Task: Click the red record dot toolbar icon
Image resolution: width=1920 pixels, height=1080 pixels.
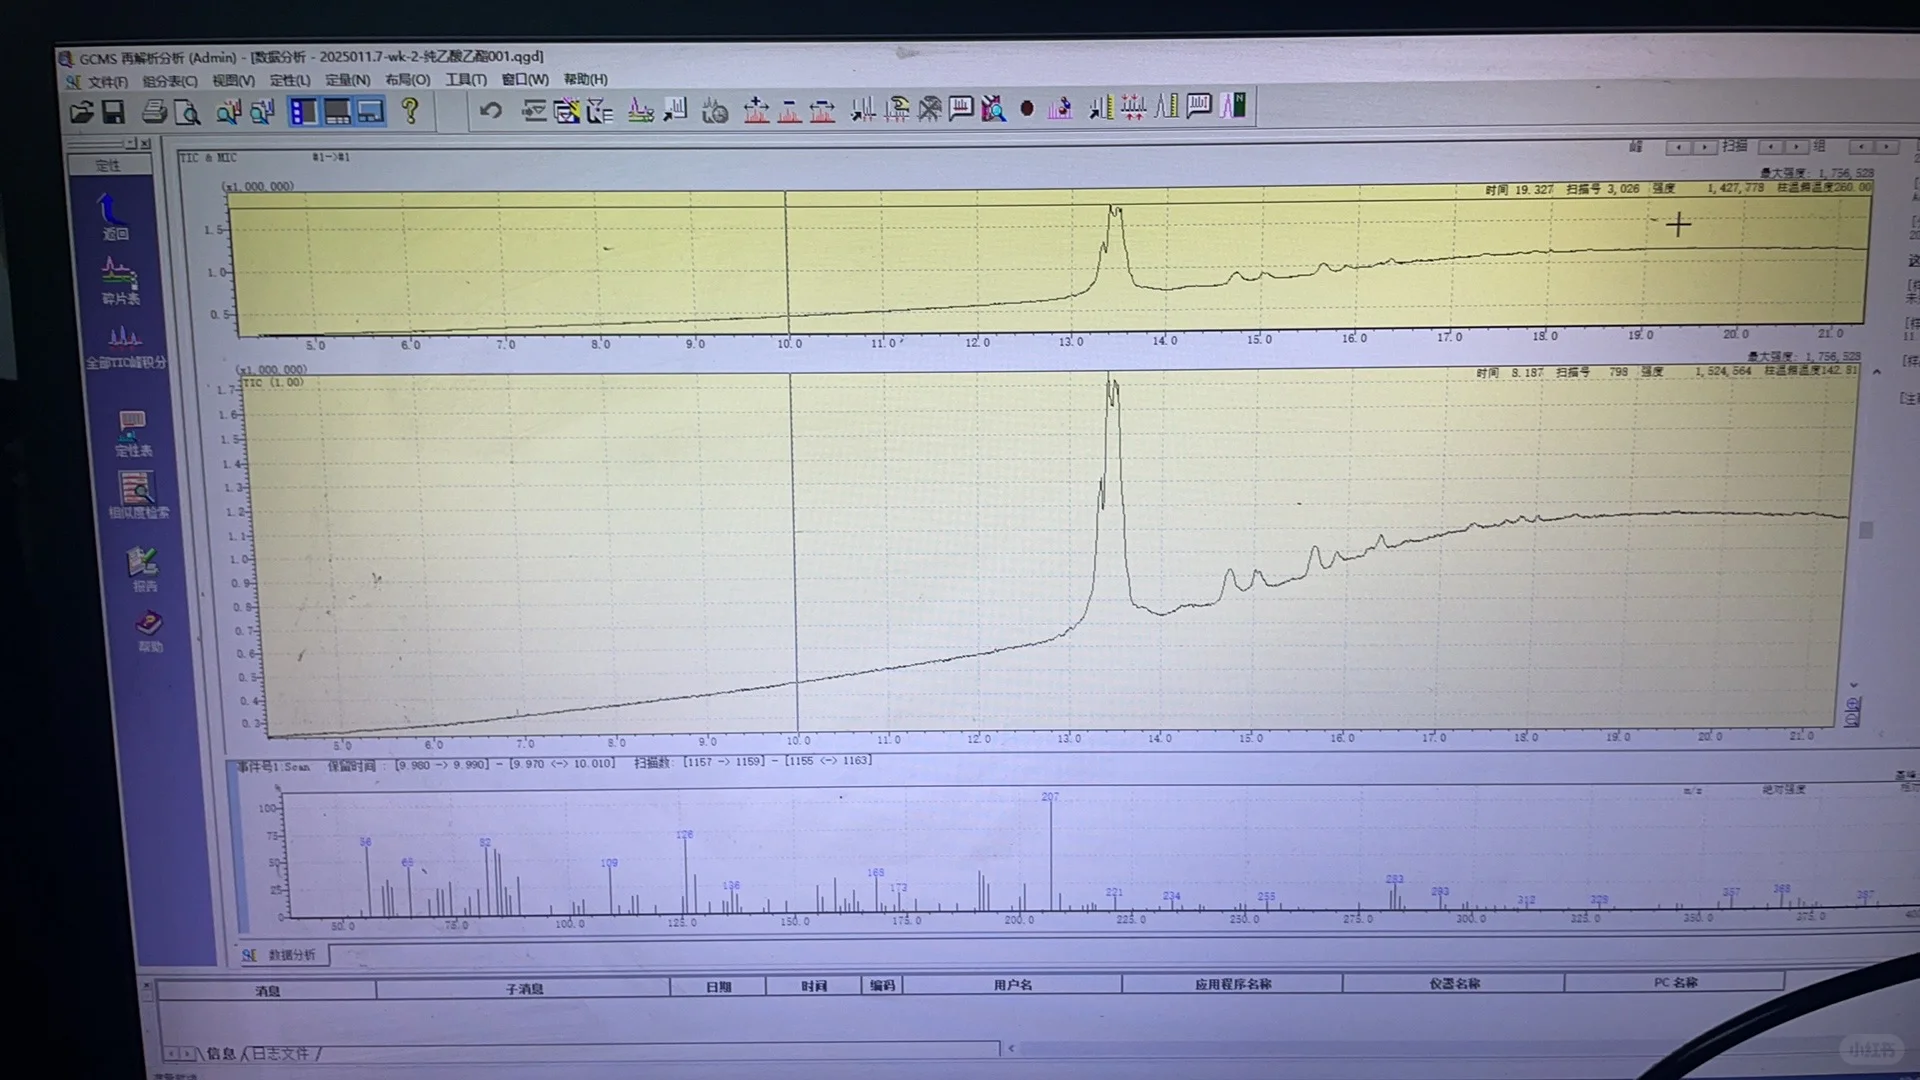Action: 1026,109
